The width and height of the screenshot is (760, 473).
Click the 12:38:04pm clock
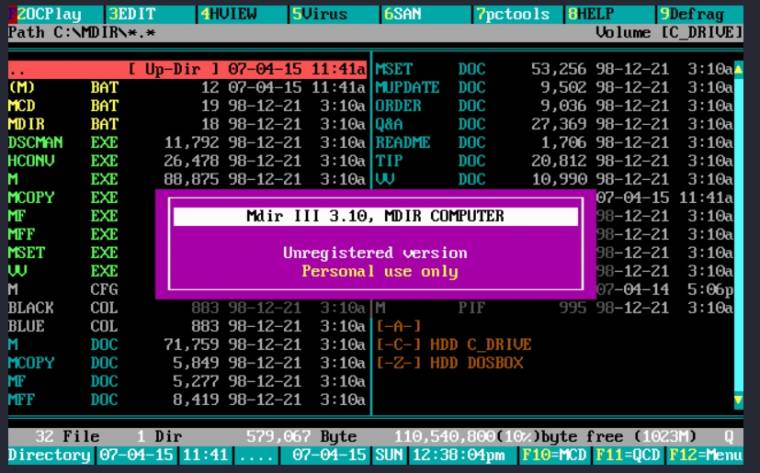click(458, 455)
